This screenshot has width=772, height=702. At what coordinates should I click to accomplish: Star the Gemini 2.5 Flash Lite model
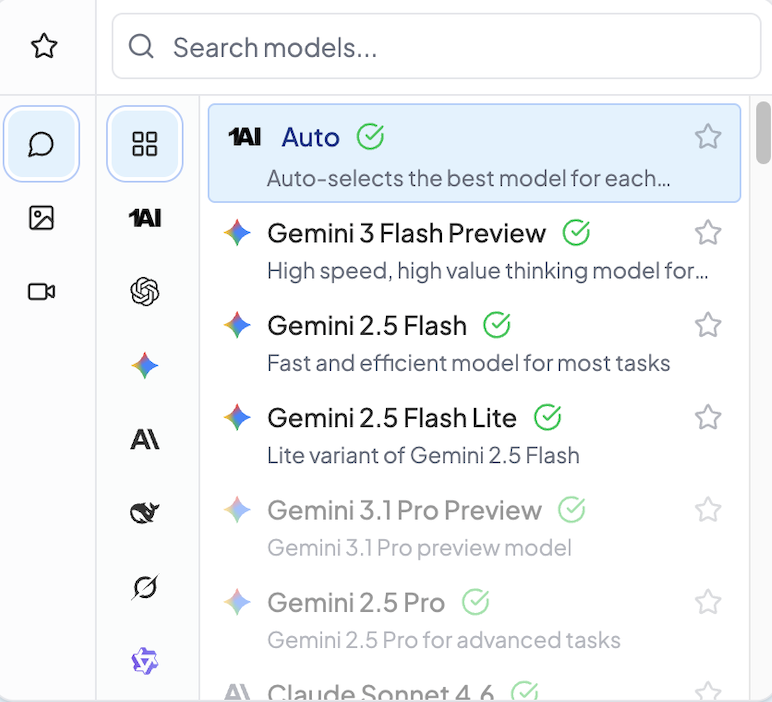click(708, 417)
